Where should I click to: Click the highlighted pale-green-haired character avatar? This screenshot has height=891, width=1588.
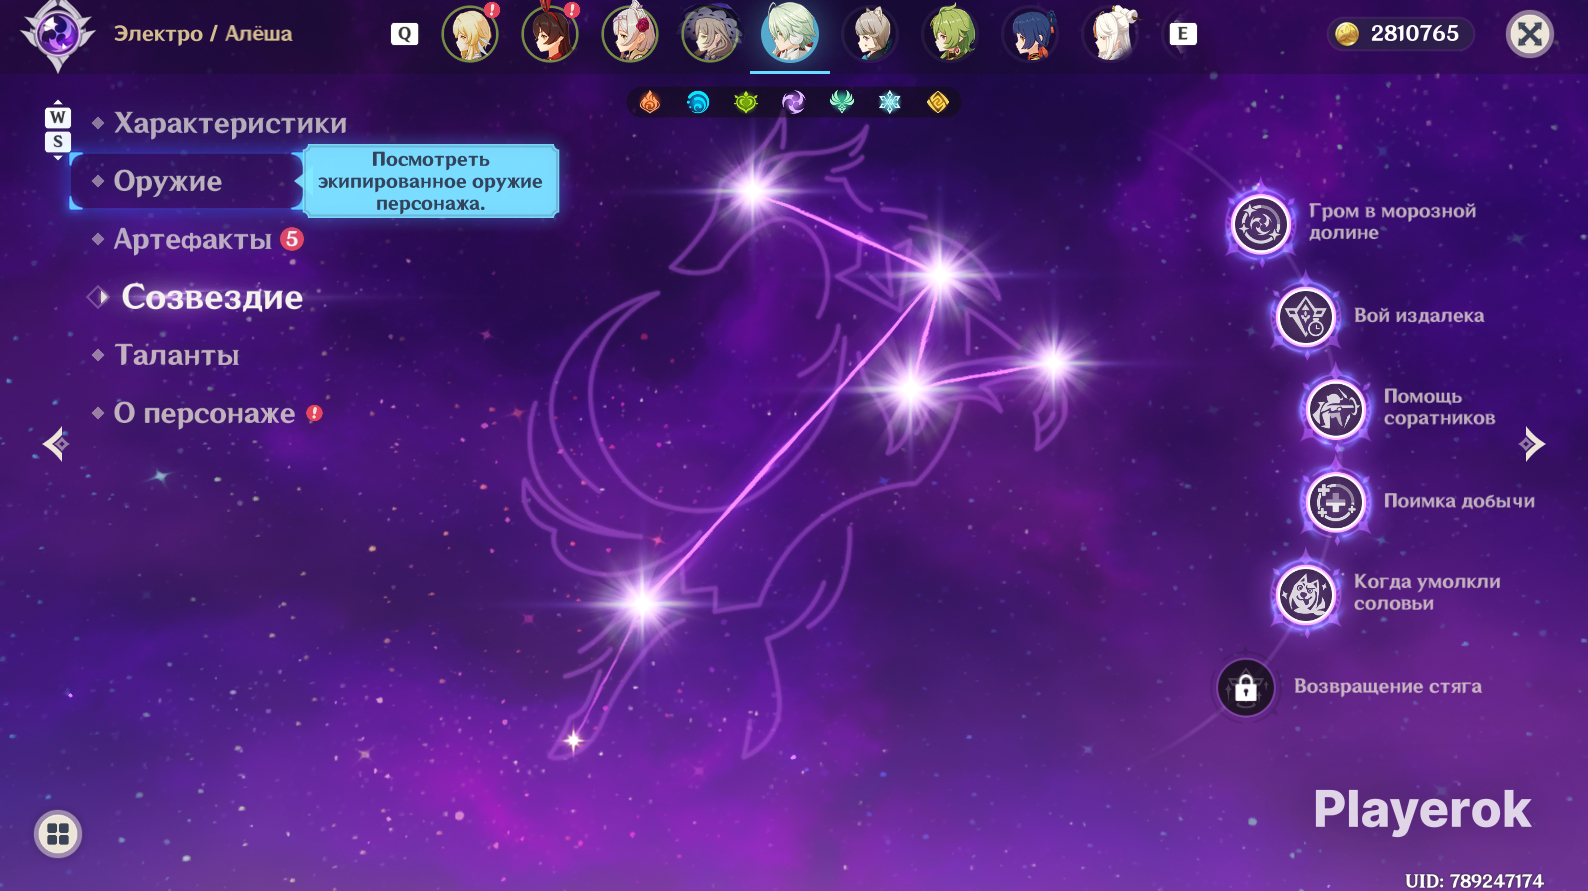[790, 33]
